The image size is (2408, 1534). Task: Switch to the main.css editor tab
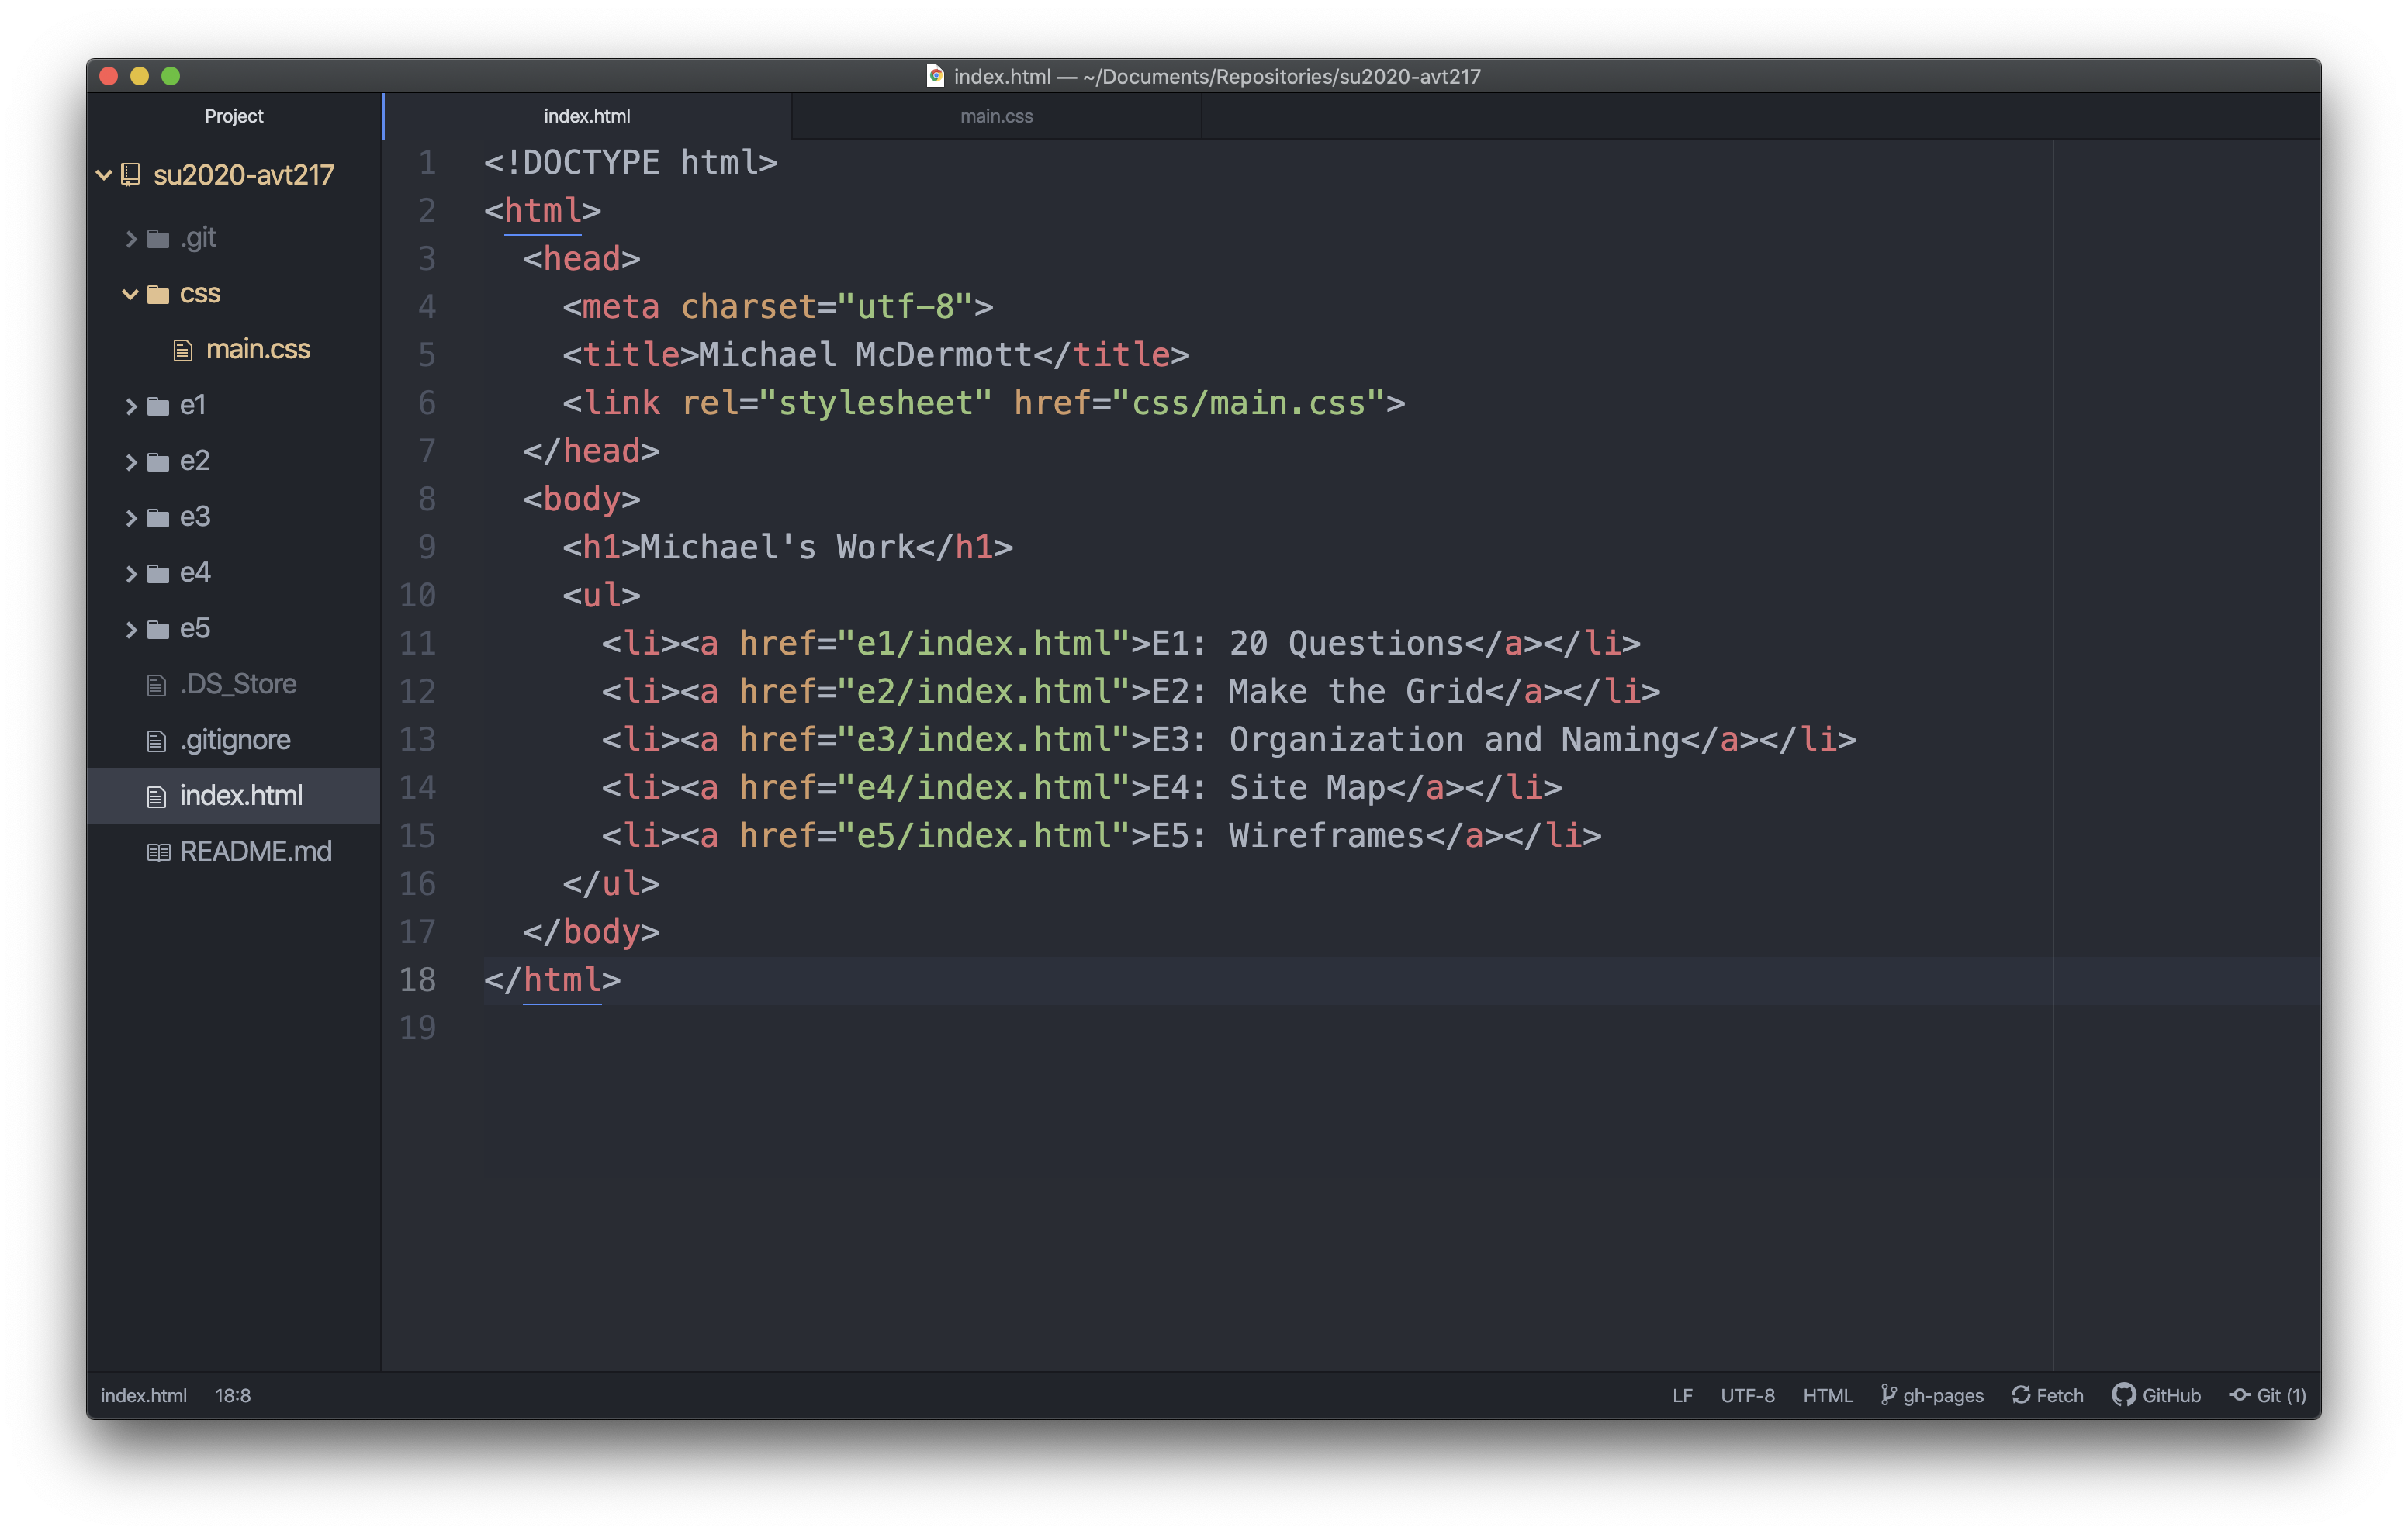pyautogui.click(x=997, y=116)
